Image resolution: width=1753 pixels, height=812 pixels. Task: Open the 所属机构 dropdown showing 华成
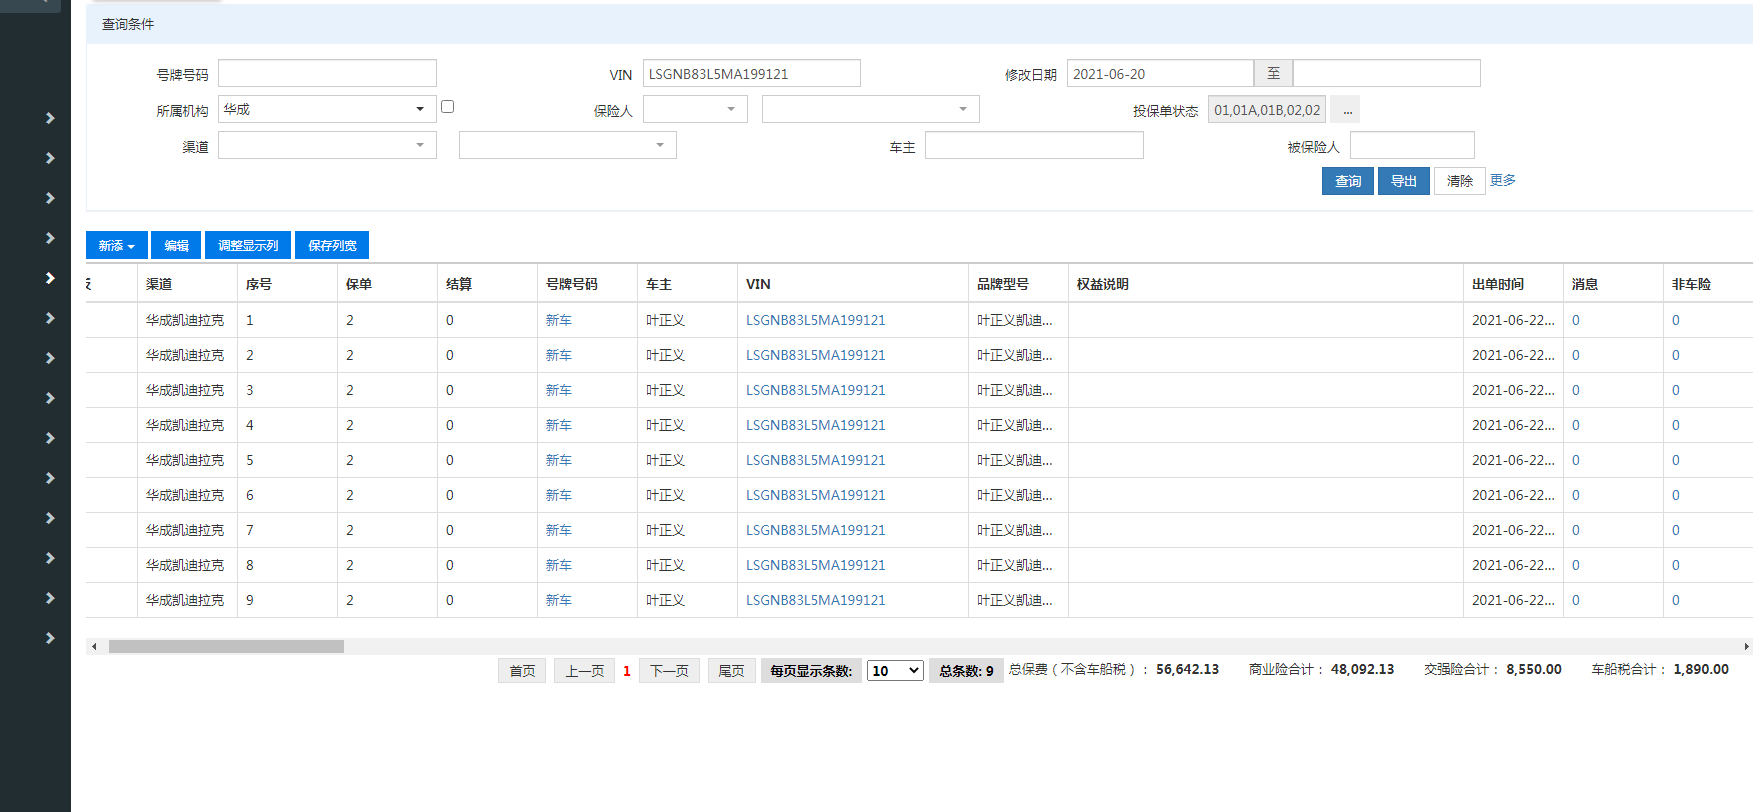pyautogui.click(x=327, y=110)
